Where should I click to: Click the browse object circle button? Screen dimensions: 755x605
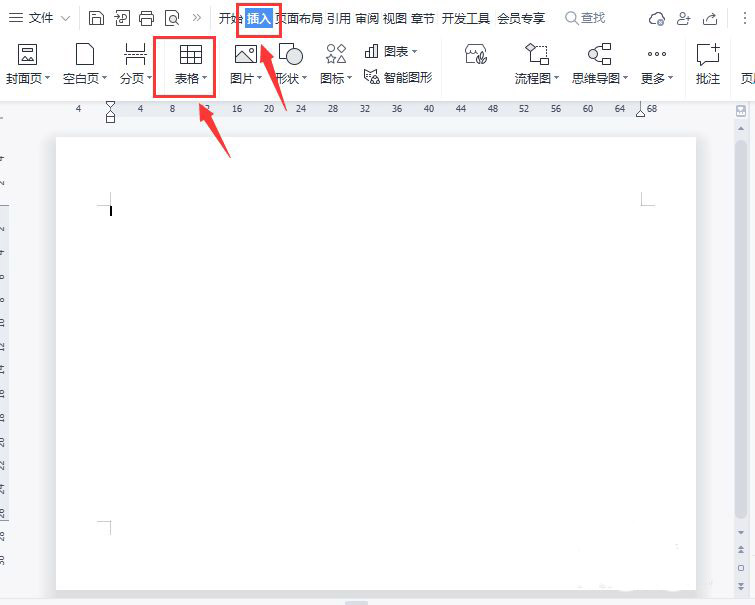[x=741, y=568]
